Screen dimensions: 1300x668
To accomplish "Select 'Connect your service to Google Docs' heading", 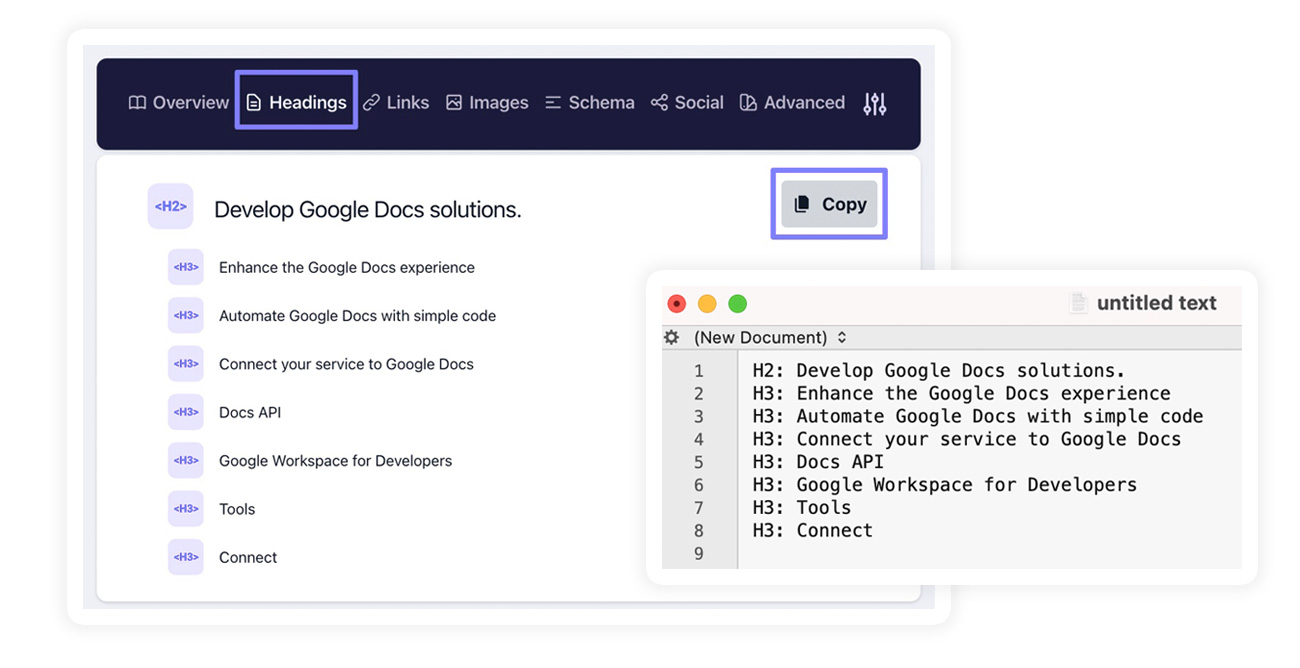I will 346,364.
